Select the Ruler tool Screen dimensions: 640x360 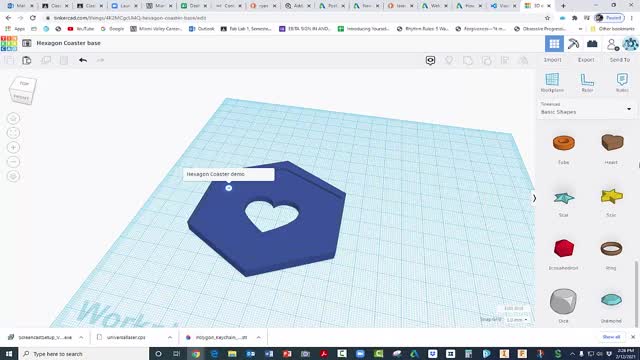(x=587, y=82)
